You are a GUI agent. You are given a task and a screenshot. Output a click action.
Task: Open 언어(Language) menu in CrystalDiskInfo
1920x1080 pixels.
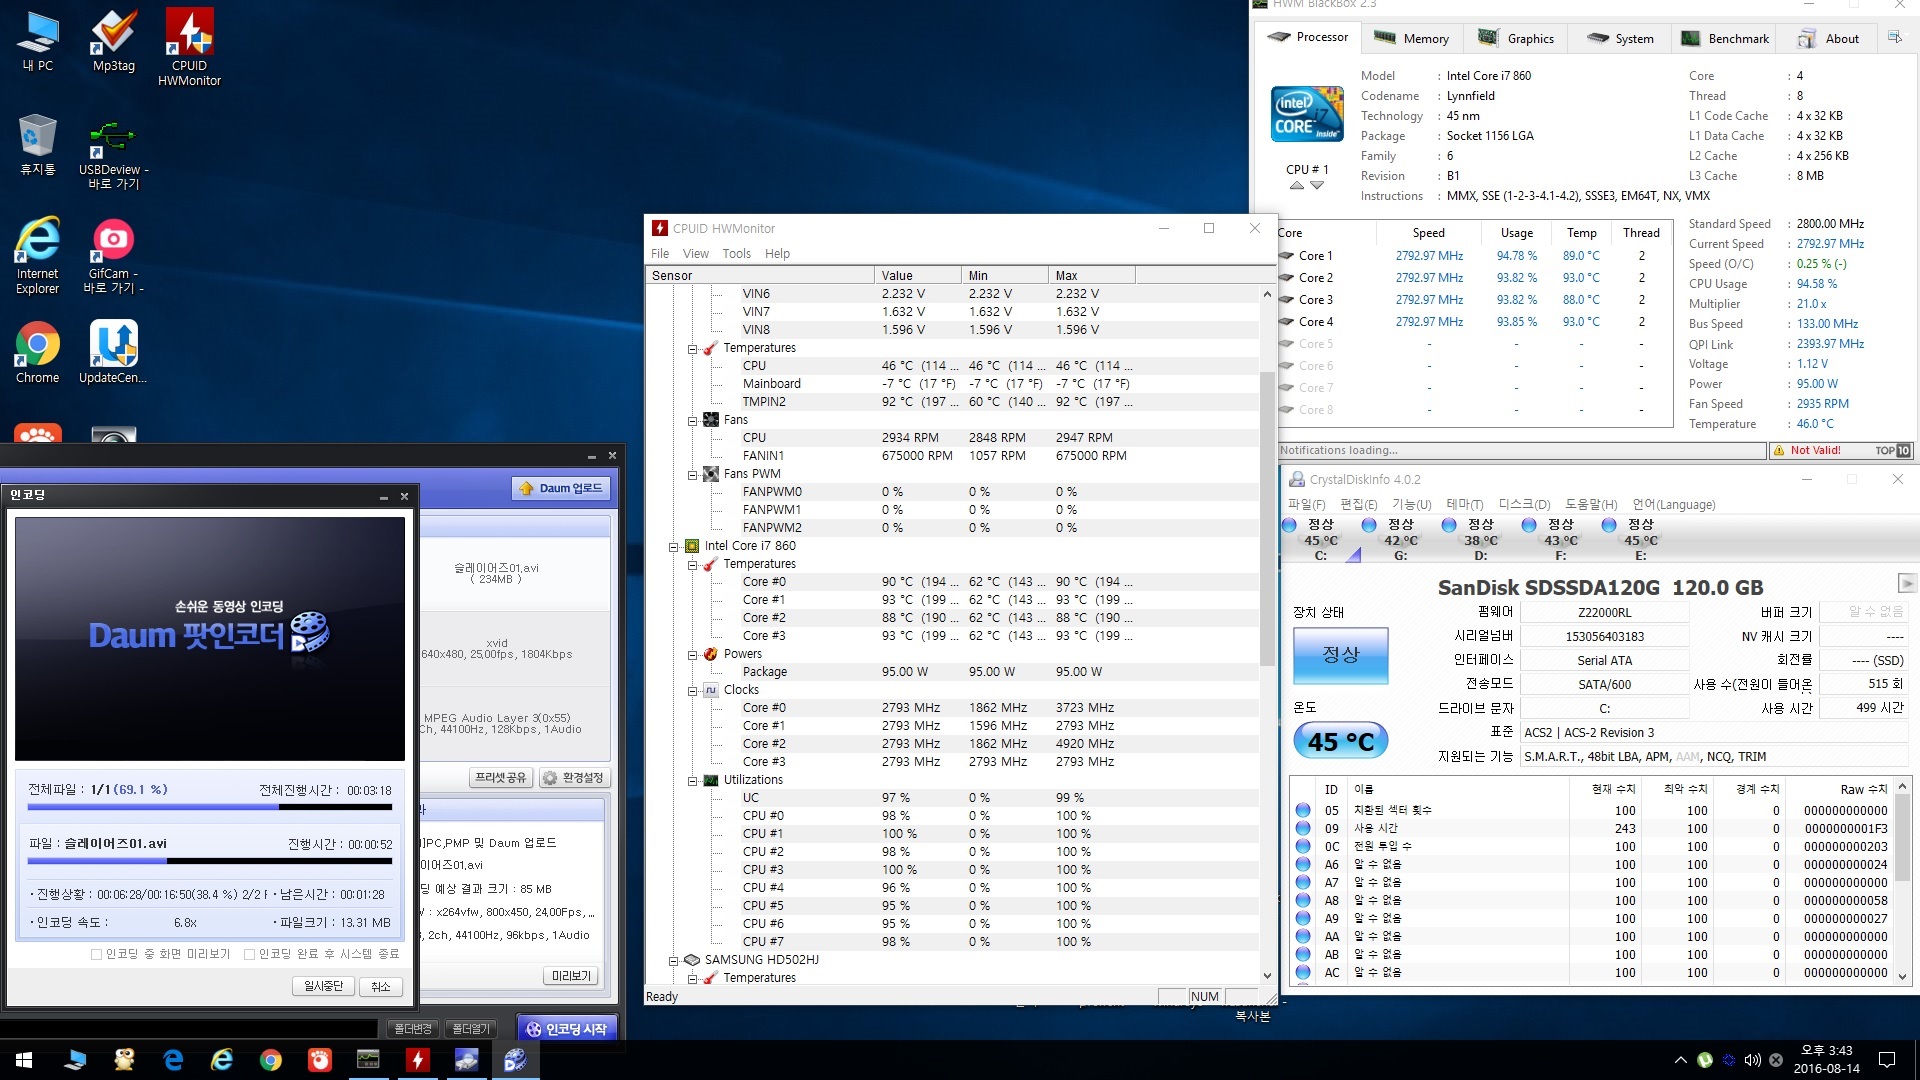coord(1673,505)
